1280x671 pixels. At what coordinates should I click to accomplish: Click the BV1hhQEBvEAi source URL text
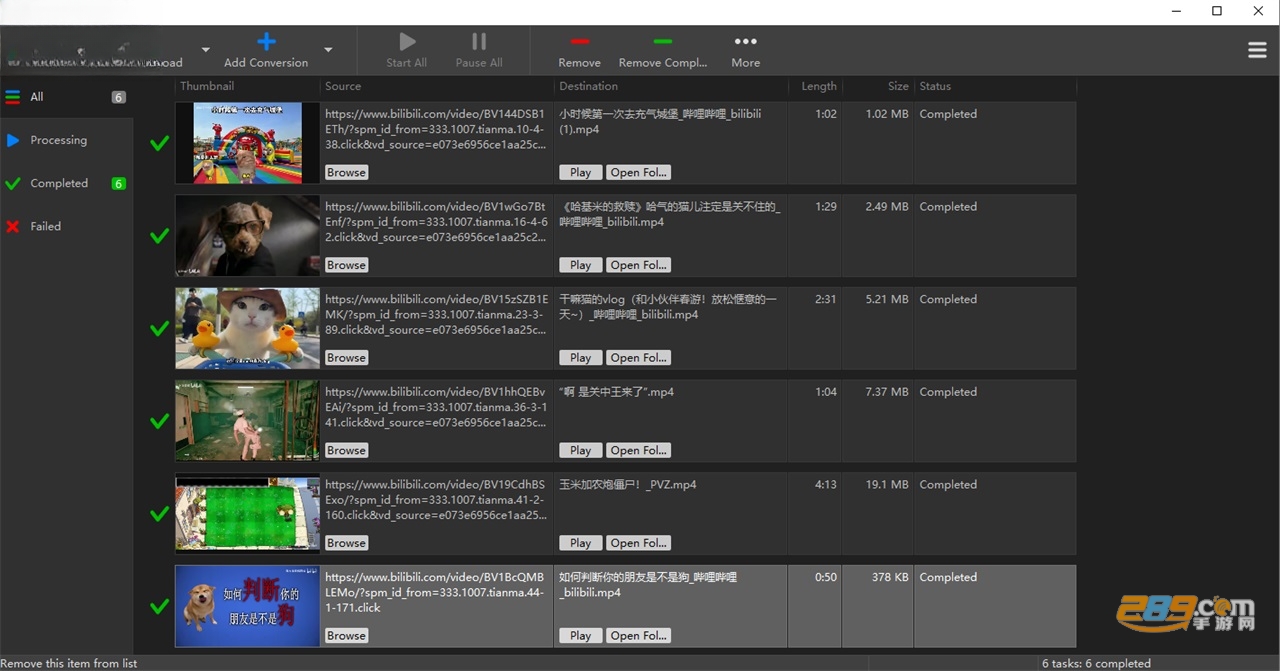pos(436,407)
